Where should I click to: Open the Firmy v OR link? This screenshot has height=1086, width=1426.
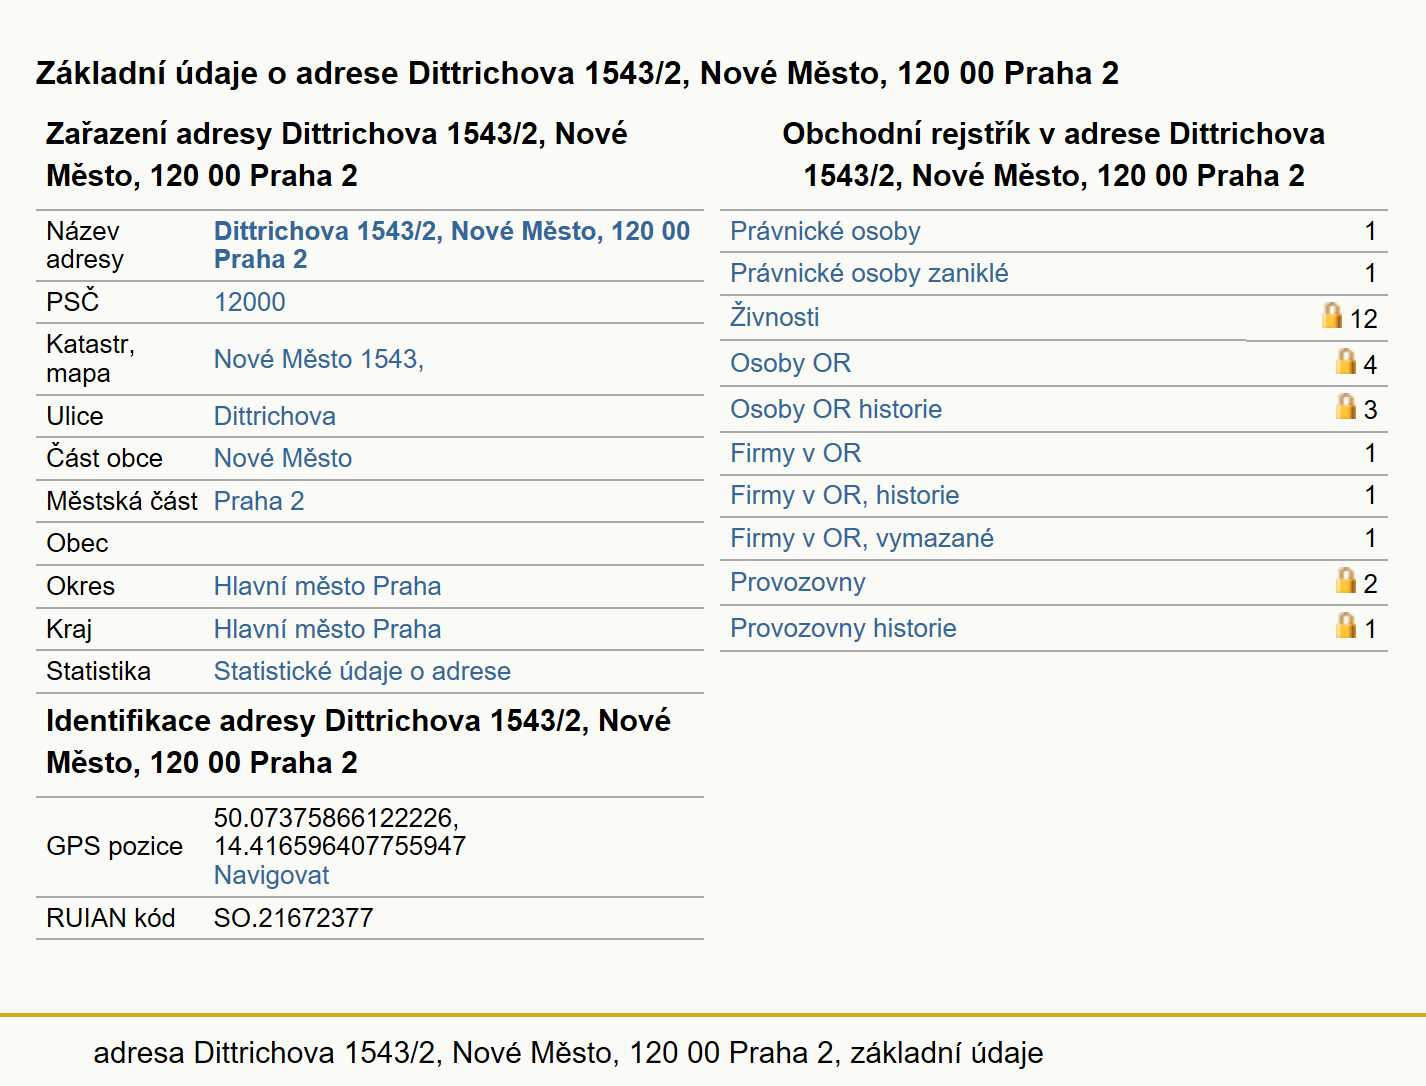795,453
